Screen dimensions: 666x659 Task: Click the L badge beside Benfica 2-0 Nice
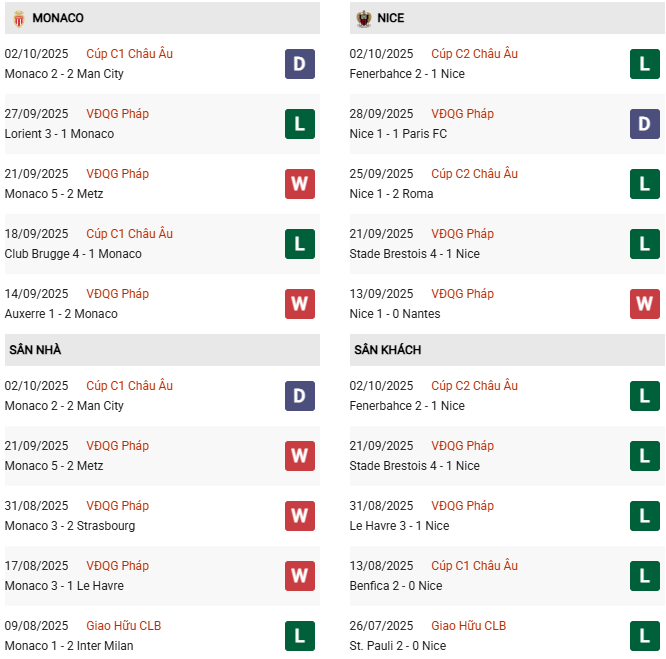coord(645,576)
